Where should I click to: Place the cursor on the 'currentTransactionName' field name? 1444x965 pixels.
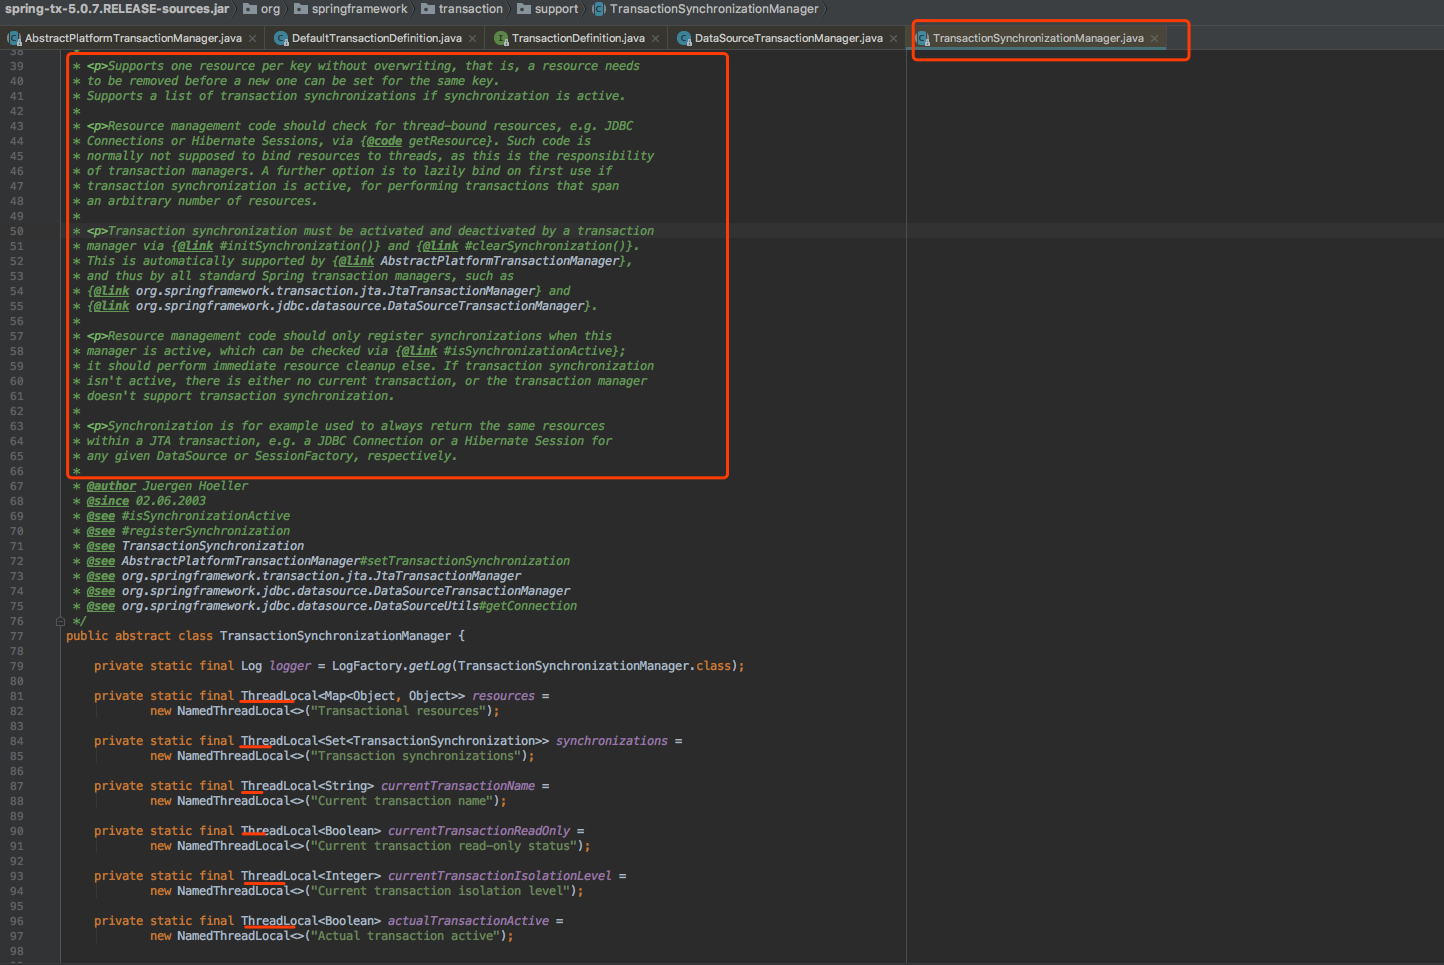[457, 786]
